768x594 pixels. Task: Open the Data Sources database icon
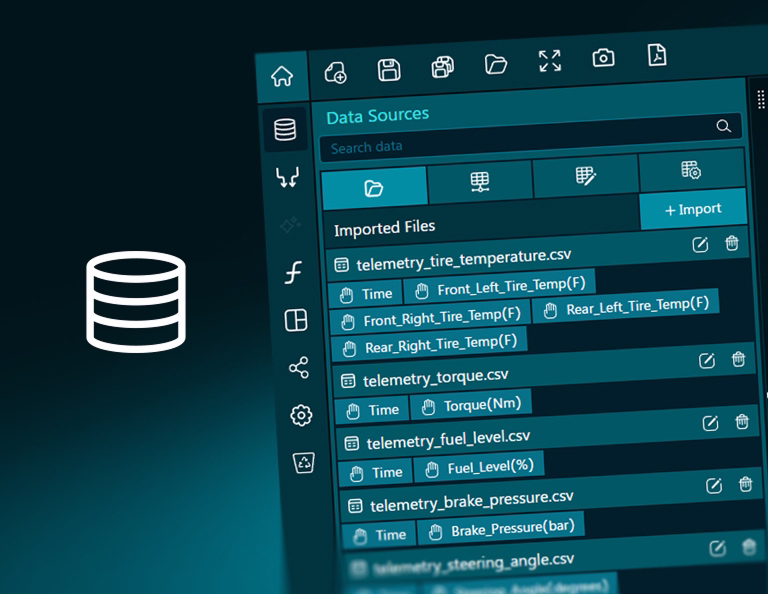285,130
